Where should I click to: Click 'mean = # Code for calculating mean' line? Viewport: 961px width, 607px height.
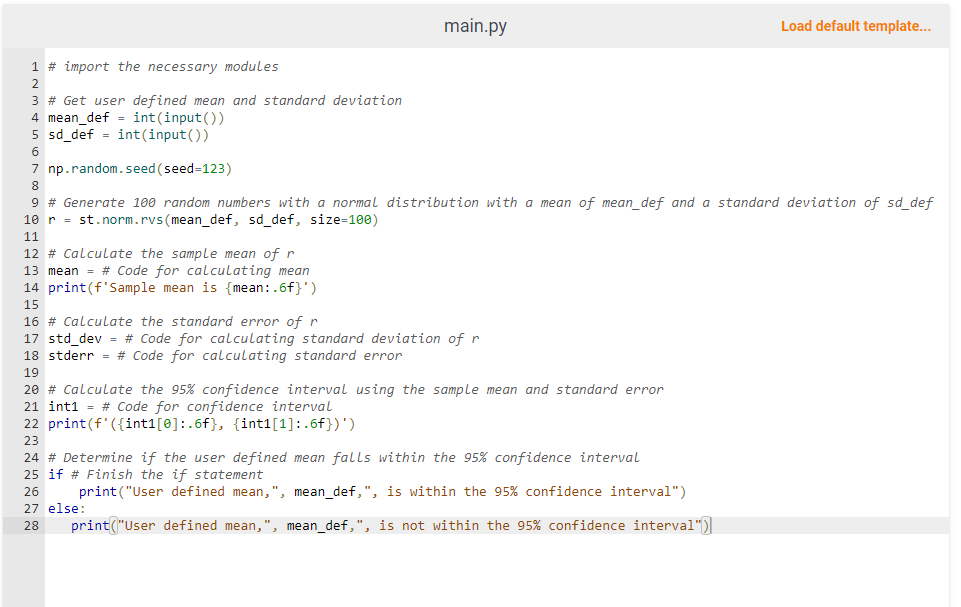tap(178, 271)
